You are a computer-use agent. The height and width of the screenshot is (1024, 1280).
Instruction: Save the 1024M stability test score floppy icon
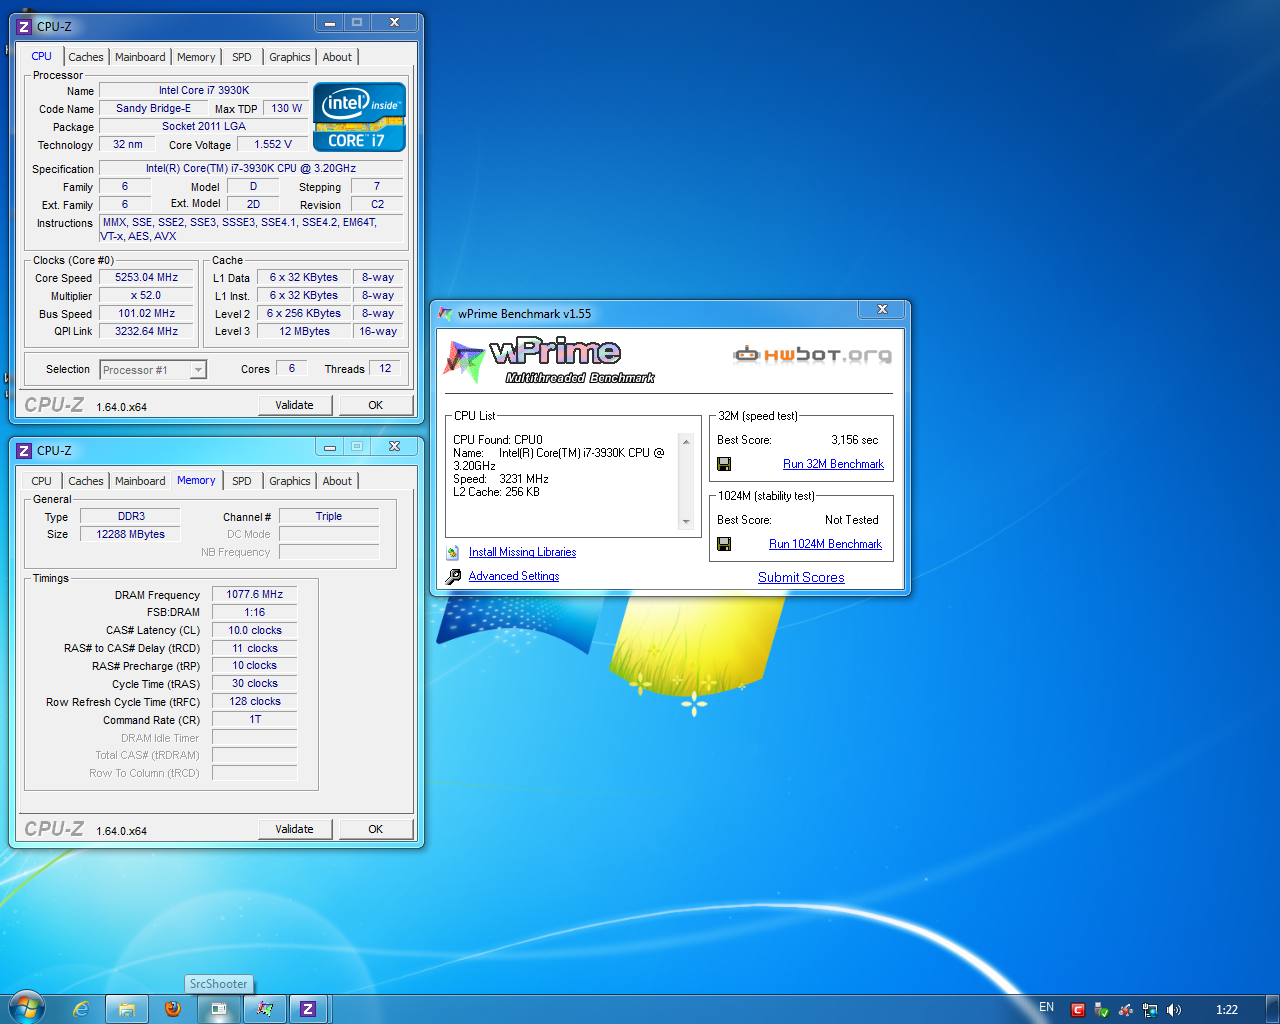[x=724, y=544]
